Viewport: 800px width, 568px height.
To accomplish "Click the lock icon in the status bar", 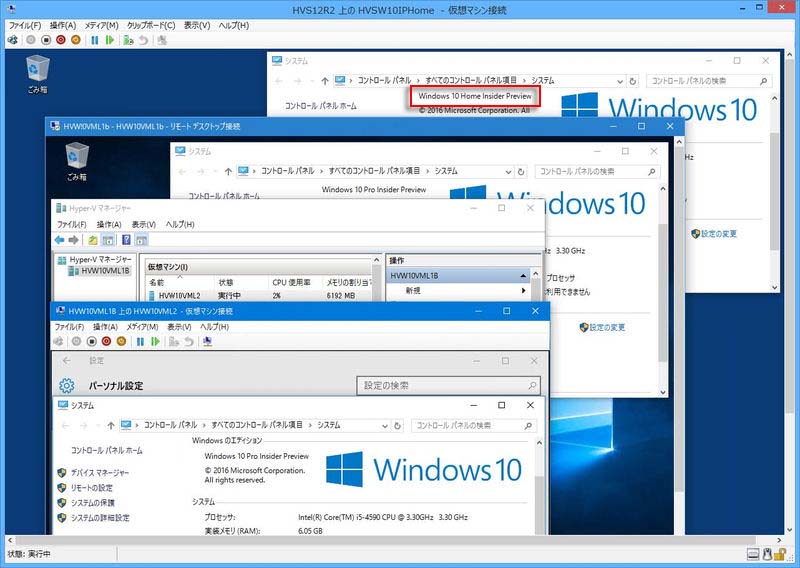I will pos(780,554).
